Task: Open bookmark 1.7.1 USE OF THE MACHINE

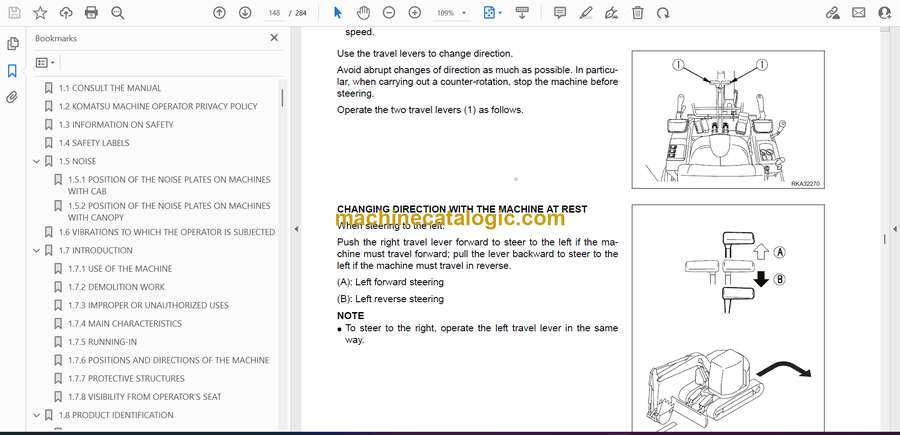Action: coord(119,269)
